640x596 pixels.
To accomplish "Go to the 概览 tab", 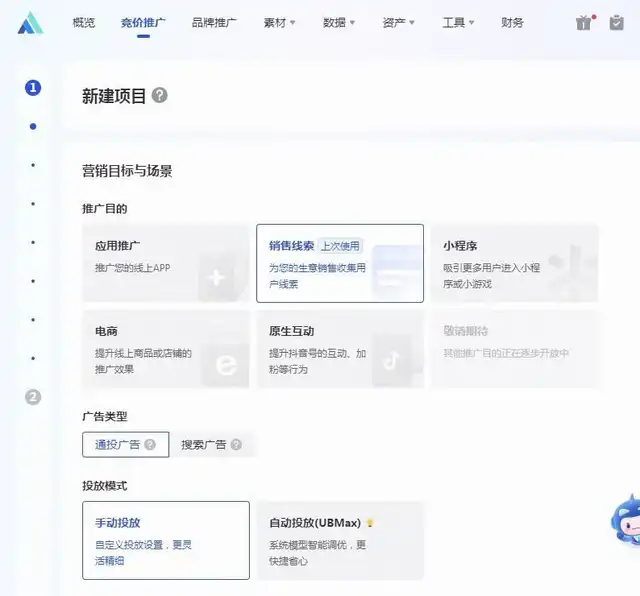I will (x=84, y=22).
